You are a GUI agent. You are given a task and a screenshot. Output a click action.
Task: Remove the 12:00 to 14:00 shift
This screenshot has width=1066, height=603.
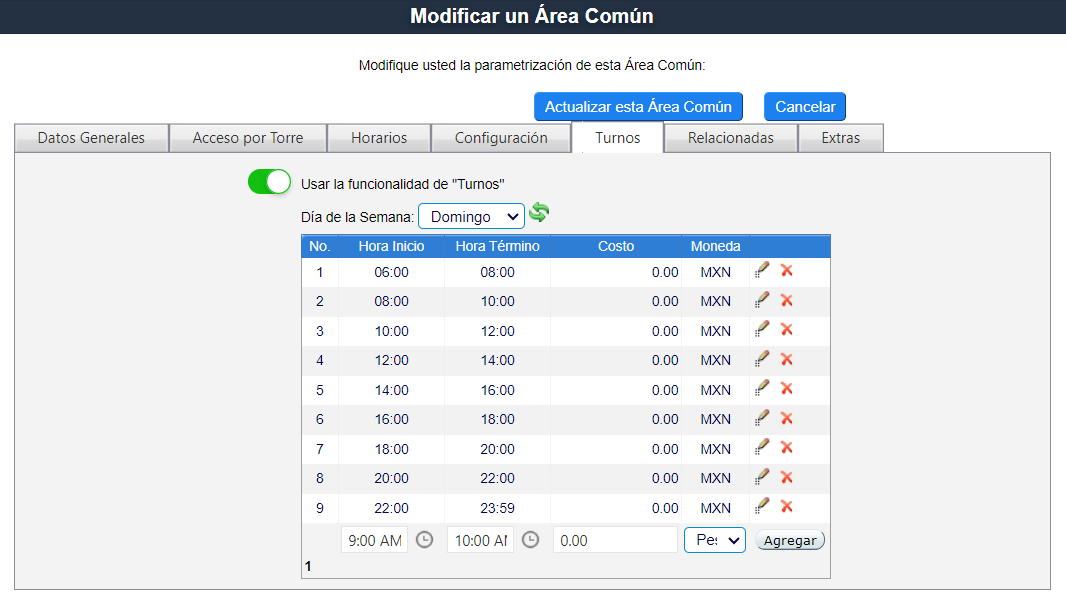pos(787,359)
